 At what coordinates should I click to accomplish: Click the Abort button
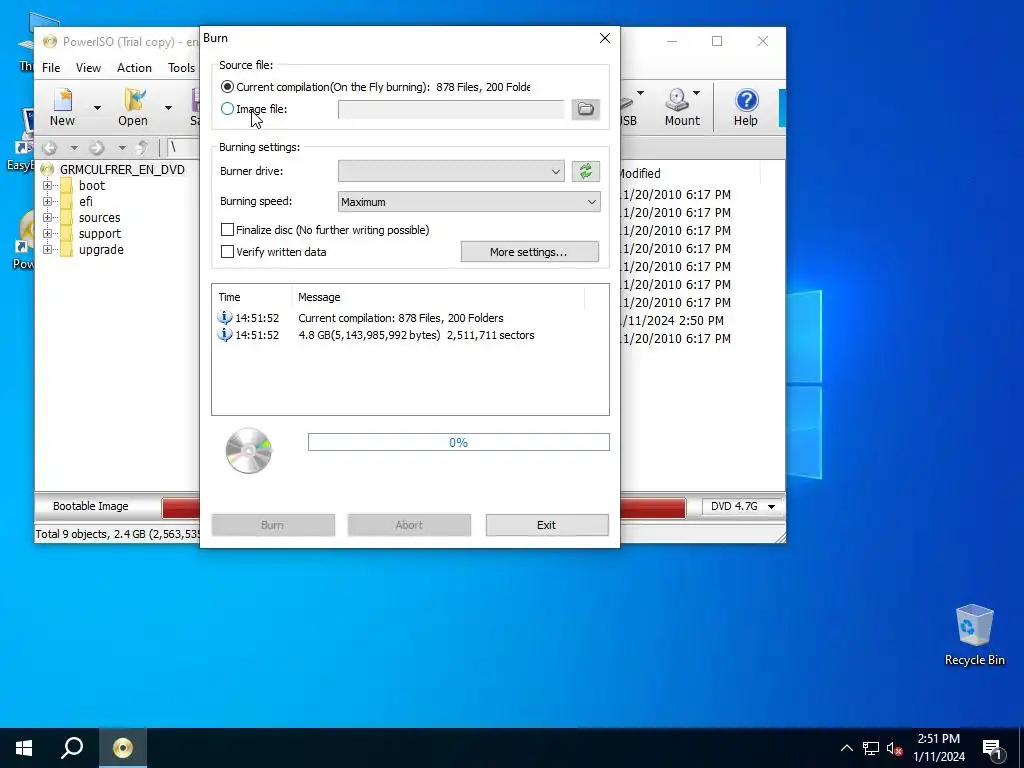[409, 525]
